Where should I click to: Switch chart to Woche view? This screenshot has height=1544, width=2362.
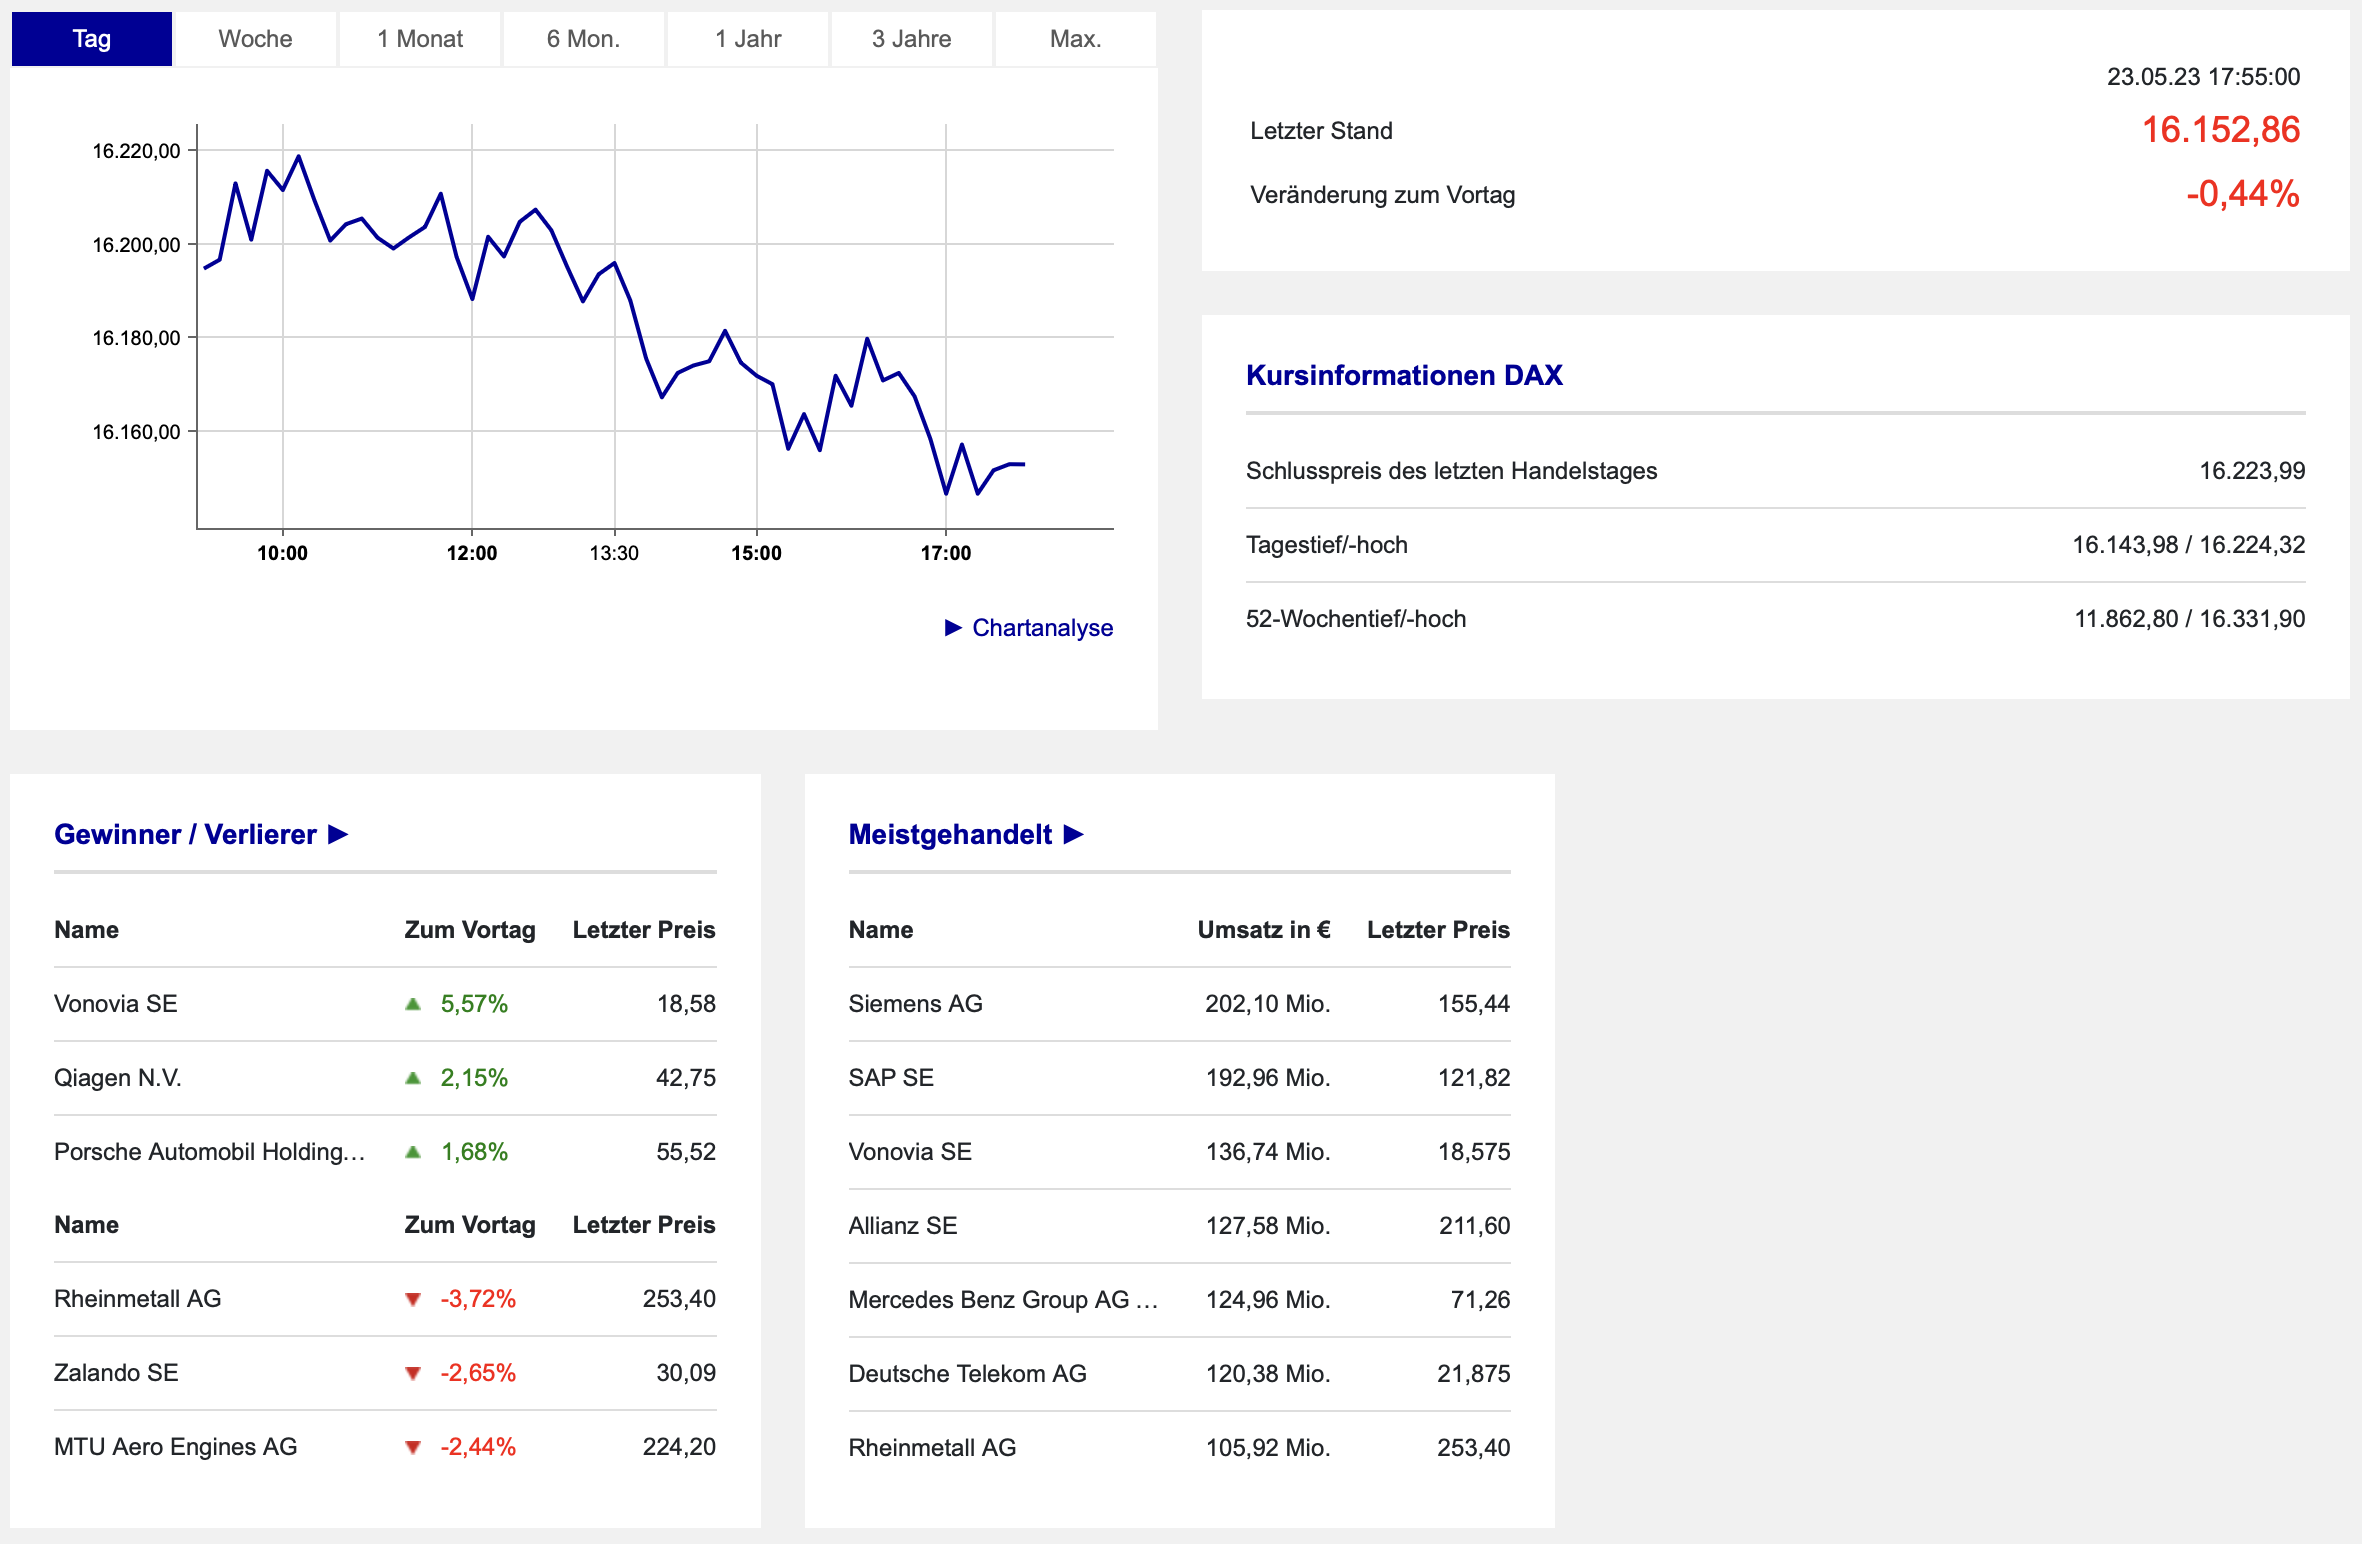coord(256,39)
